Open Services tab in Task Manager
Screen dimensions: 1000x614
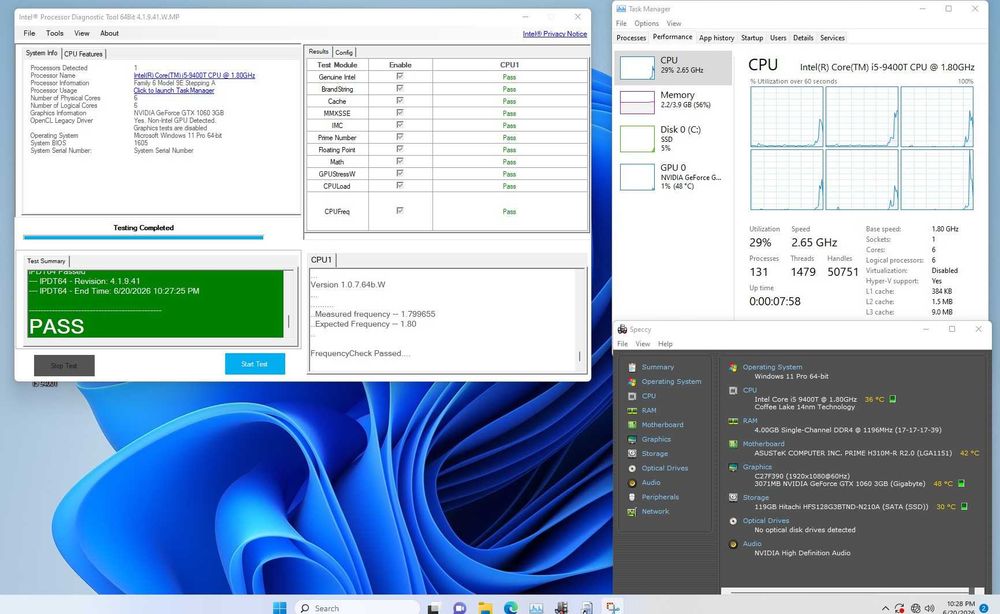point(832,38)
